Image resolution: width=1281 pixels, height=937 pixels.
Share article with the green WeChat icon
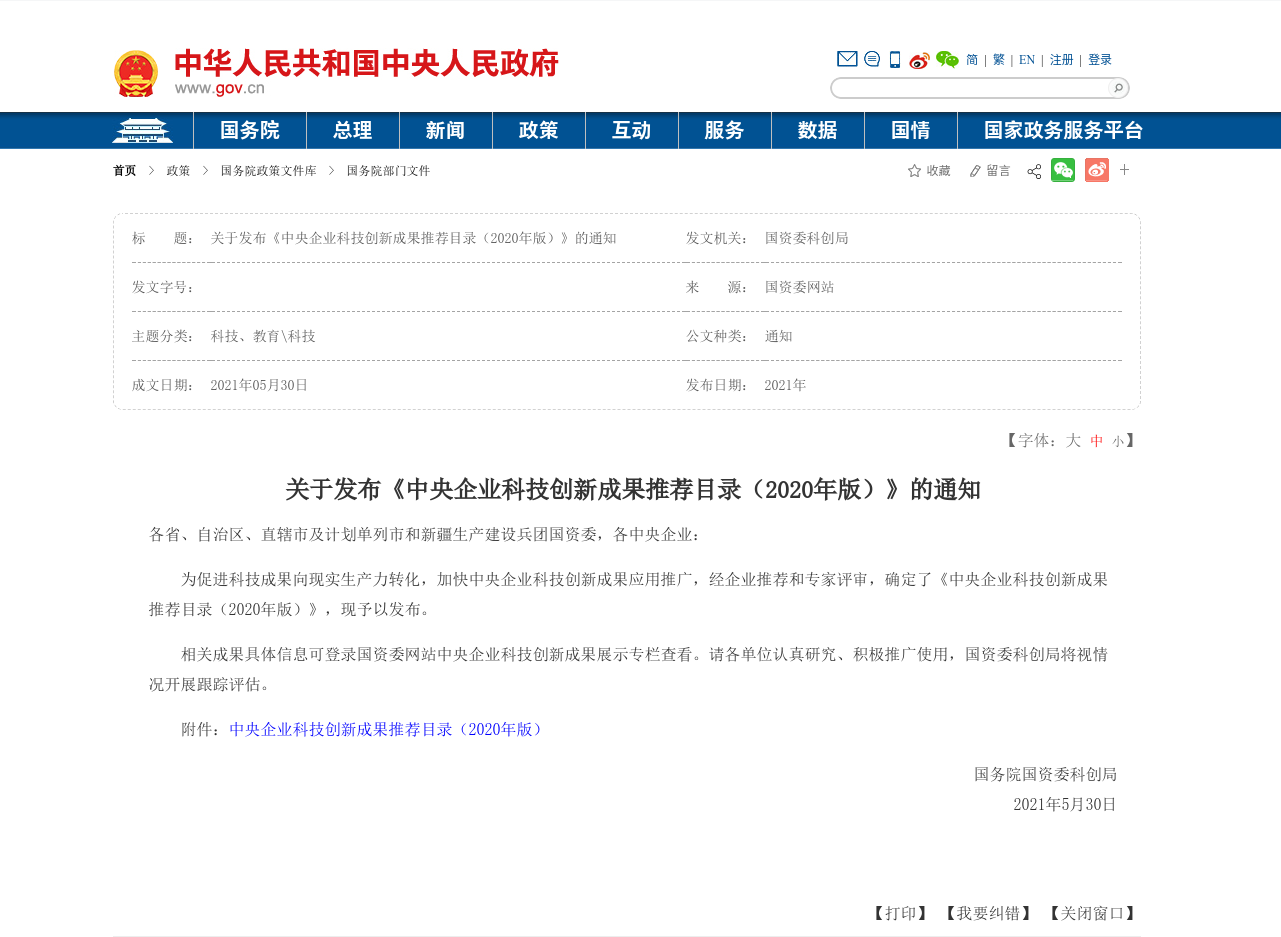(1063, 170)
